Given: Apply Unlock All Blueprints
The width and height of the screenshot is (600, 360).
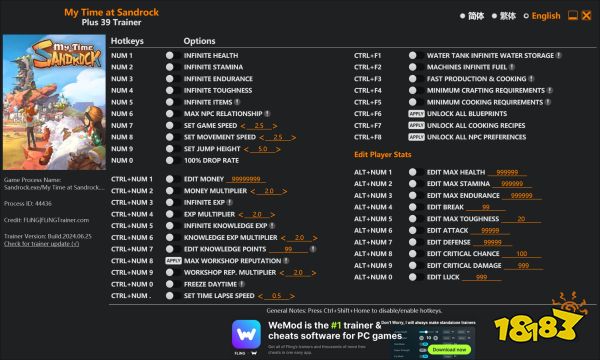Looking at the screenshot, I should point(416,114).
